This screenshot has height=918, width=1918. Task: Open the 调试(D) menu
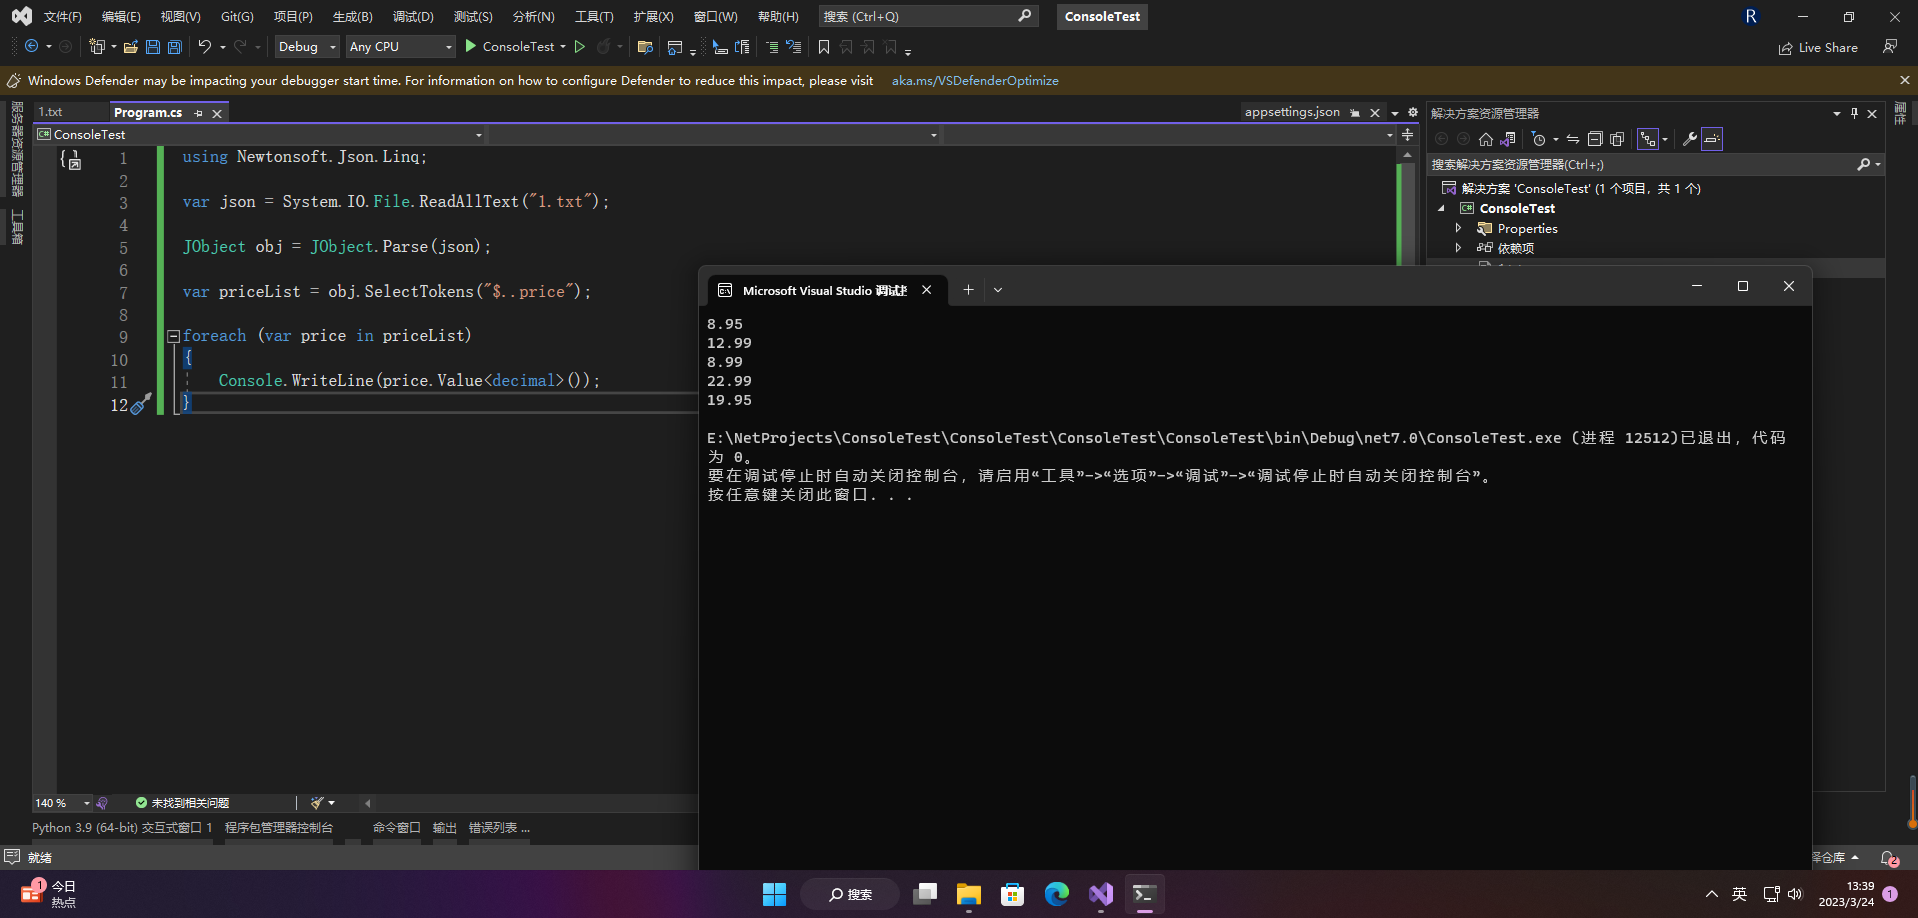(413, 17)
